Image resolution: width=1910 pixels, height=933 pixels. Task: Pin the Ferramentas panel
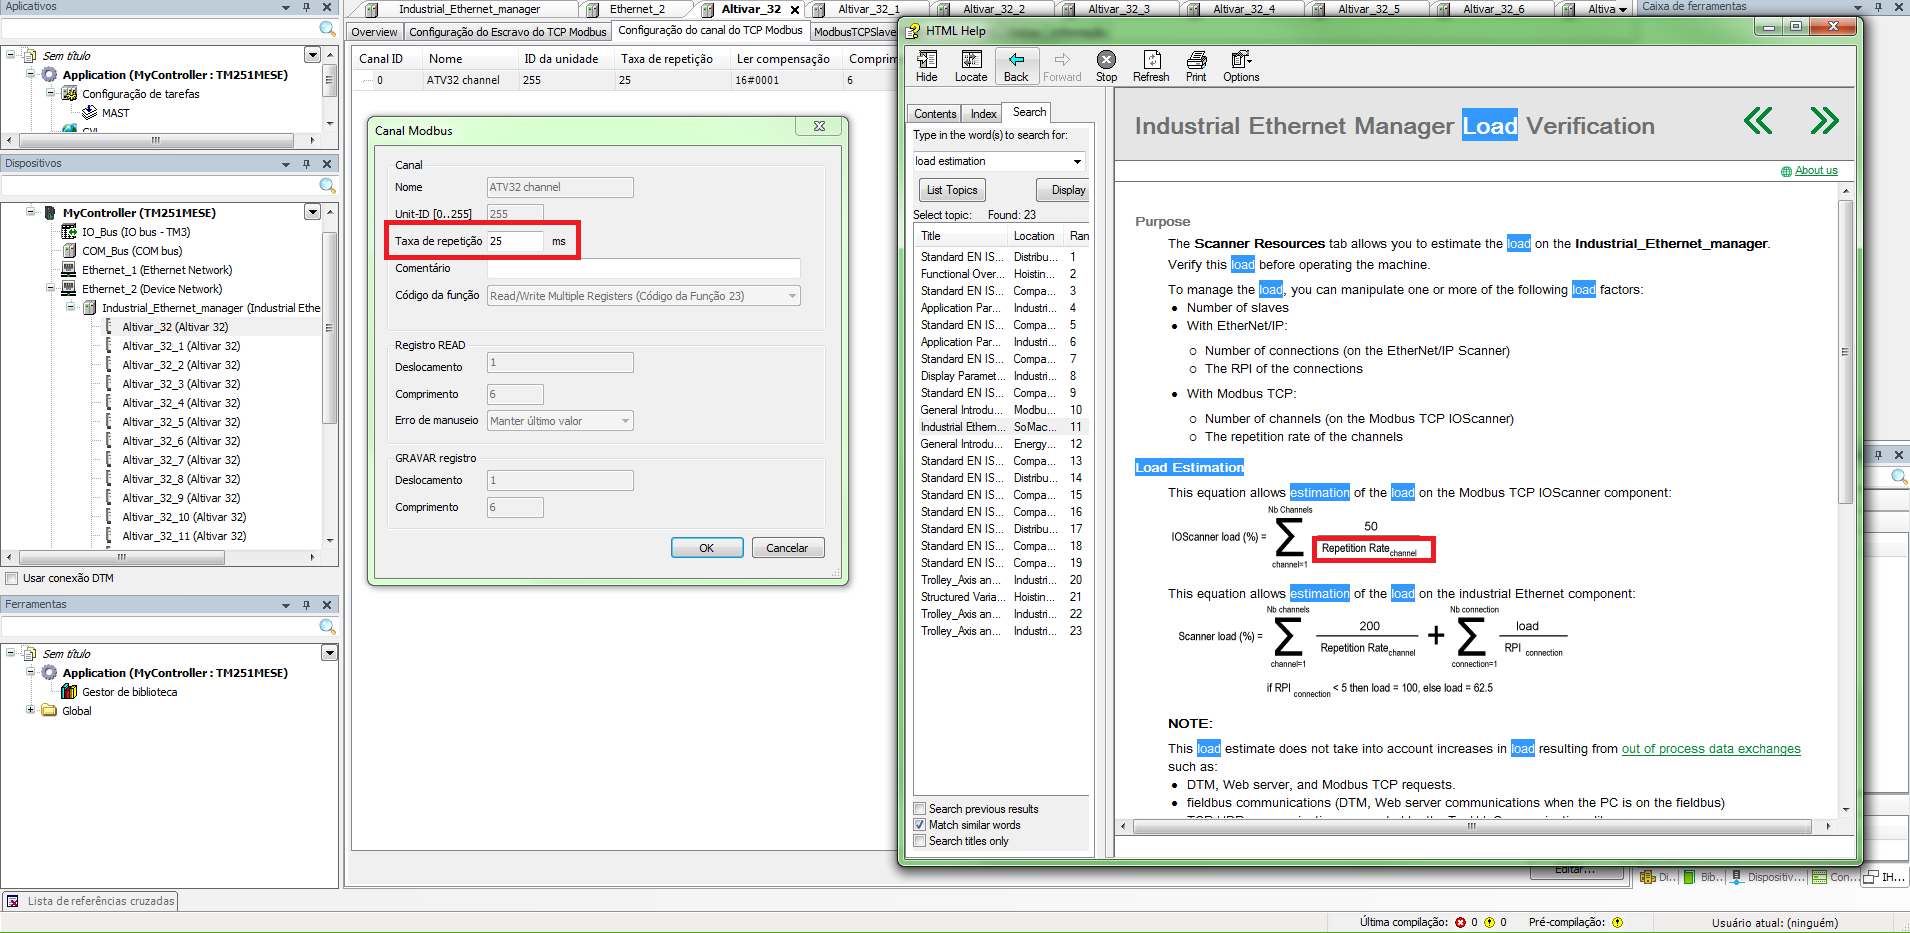[306, 605]
